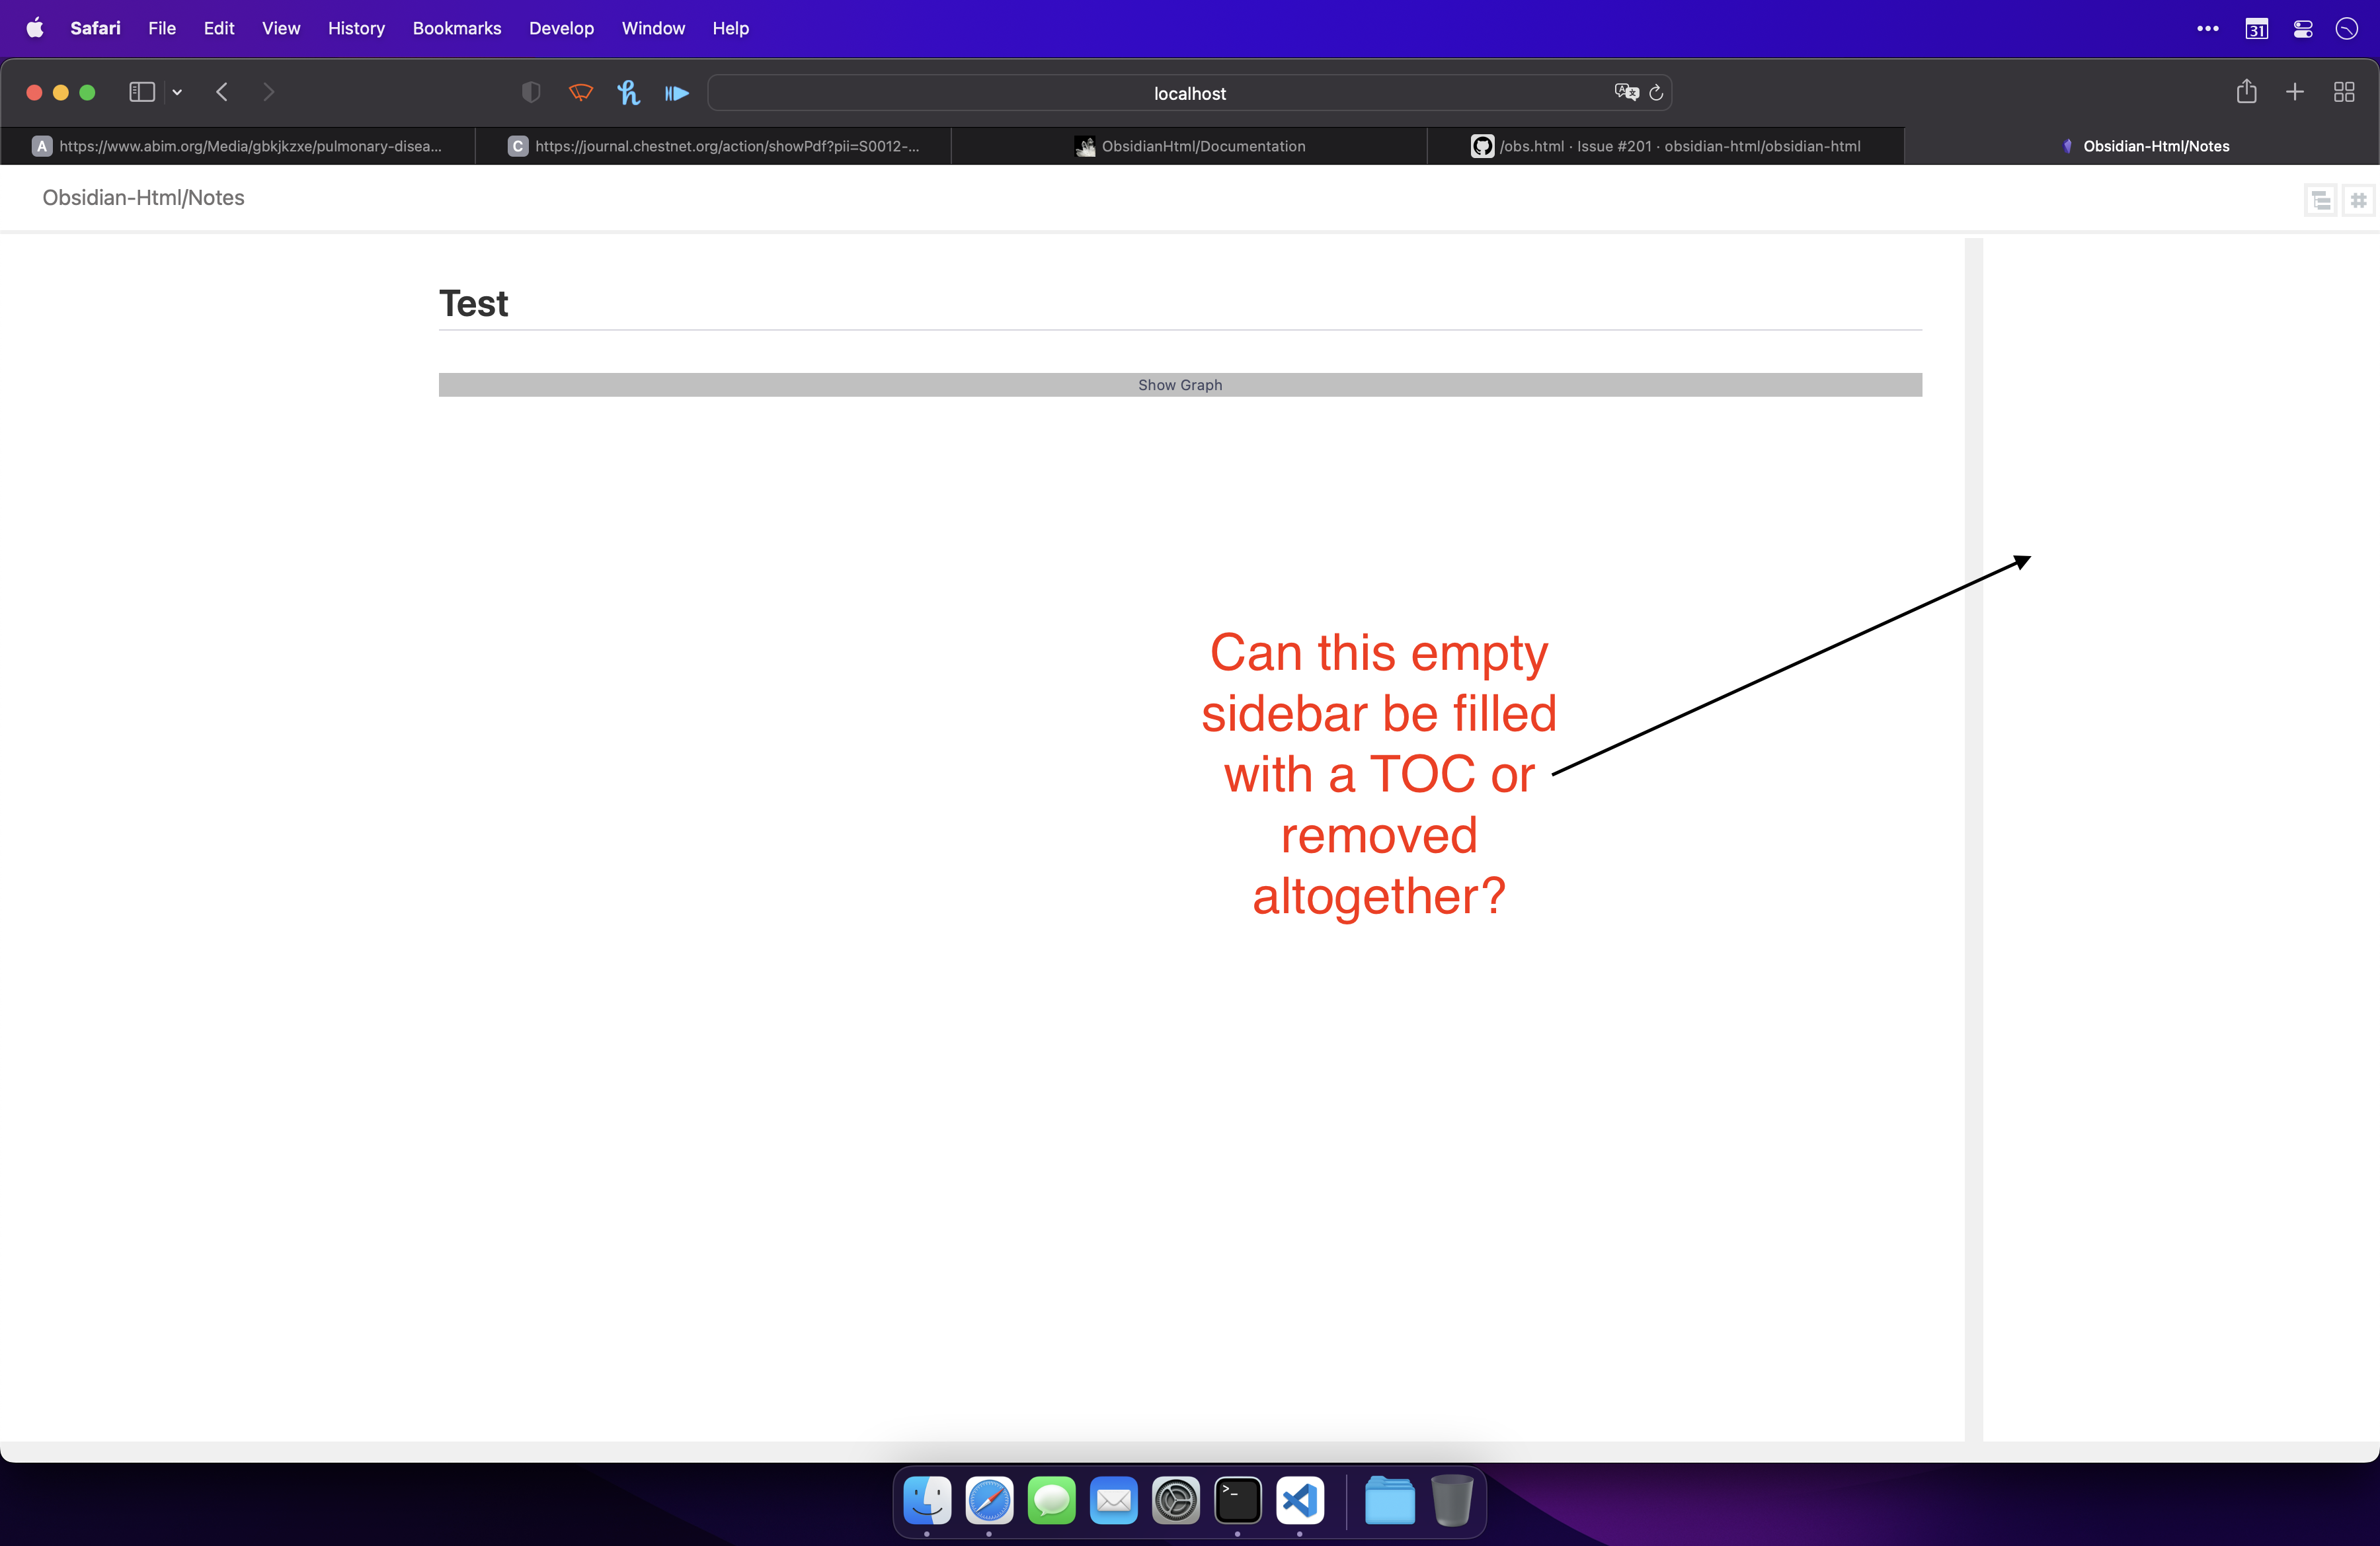2380x1546 pixels.
Task: Click the blue Hush extension icon
Action: coord(629,92)
